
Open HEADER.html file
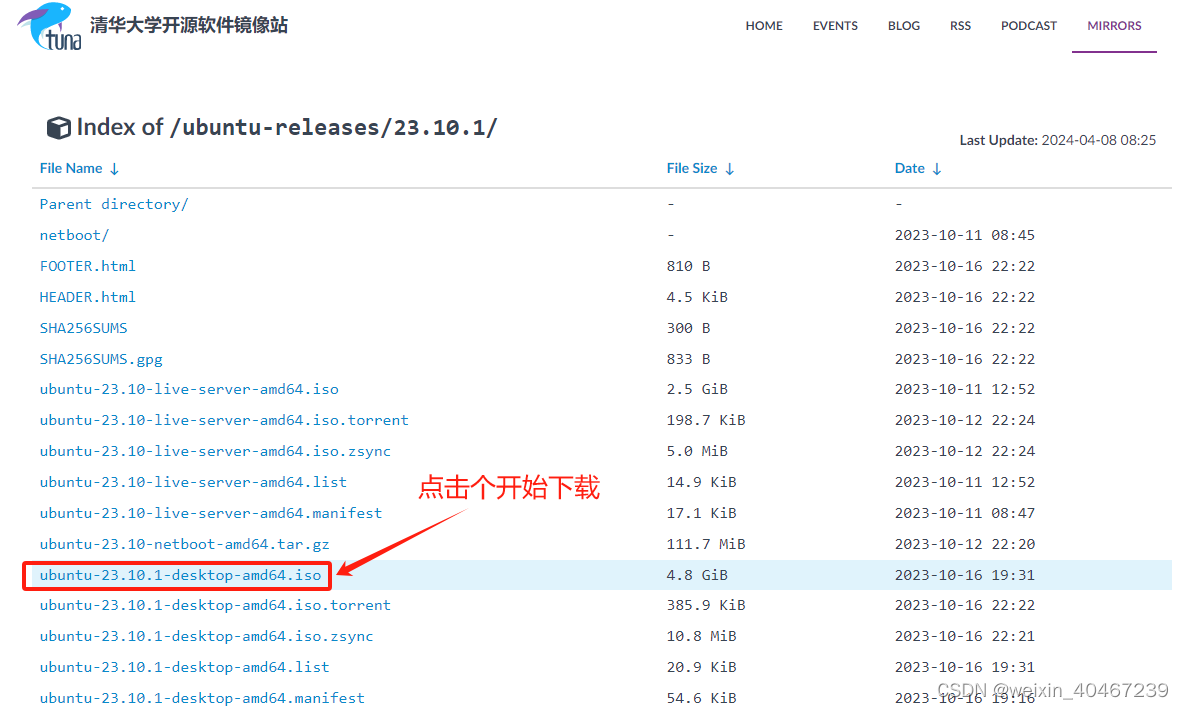coord(88,297)
